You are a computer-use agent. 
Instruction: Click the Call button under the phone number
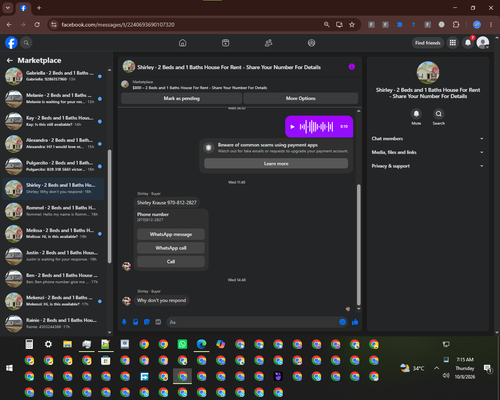pos(171,262)
